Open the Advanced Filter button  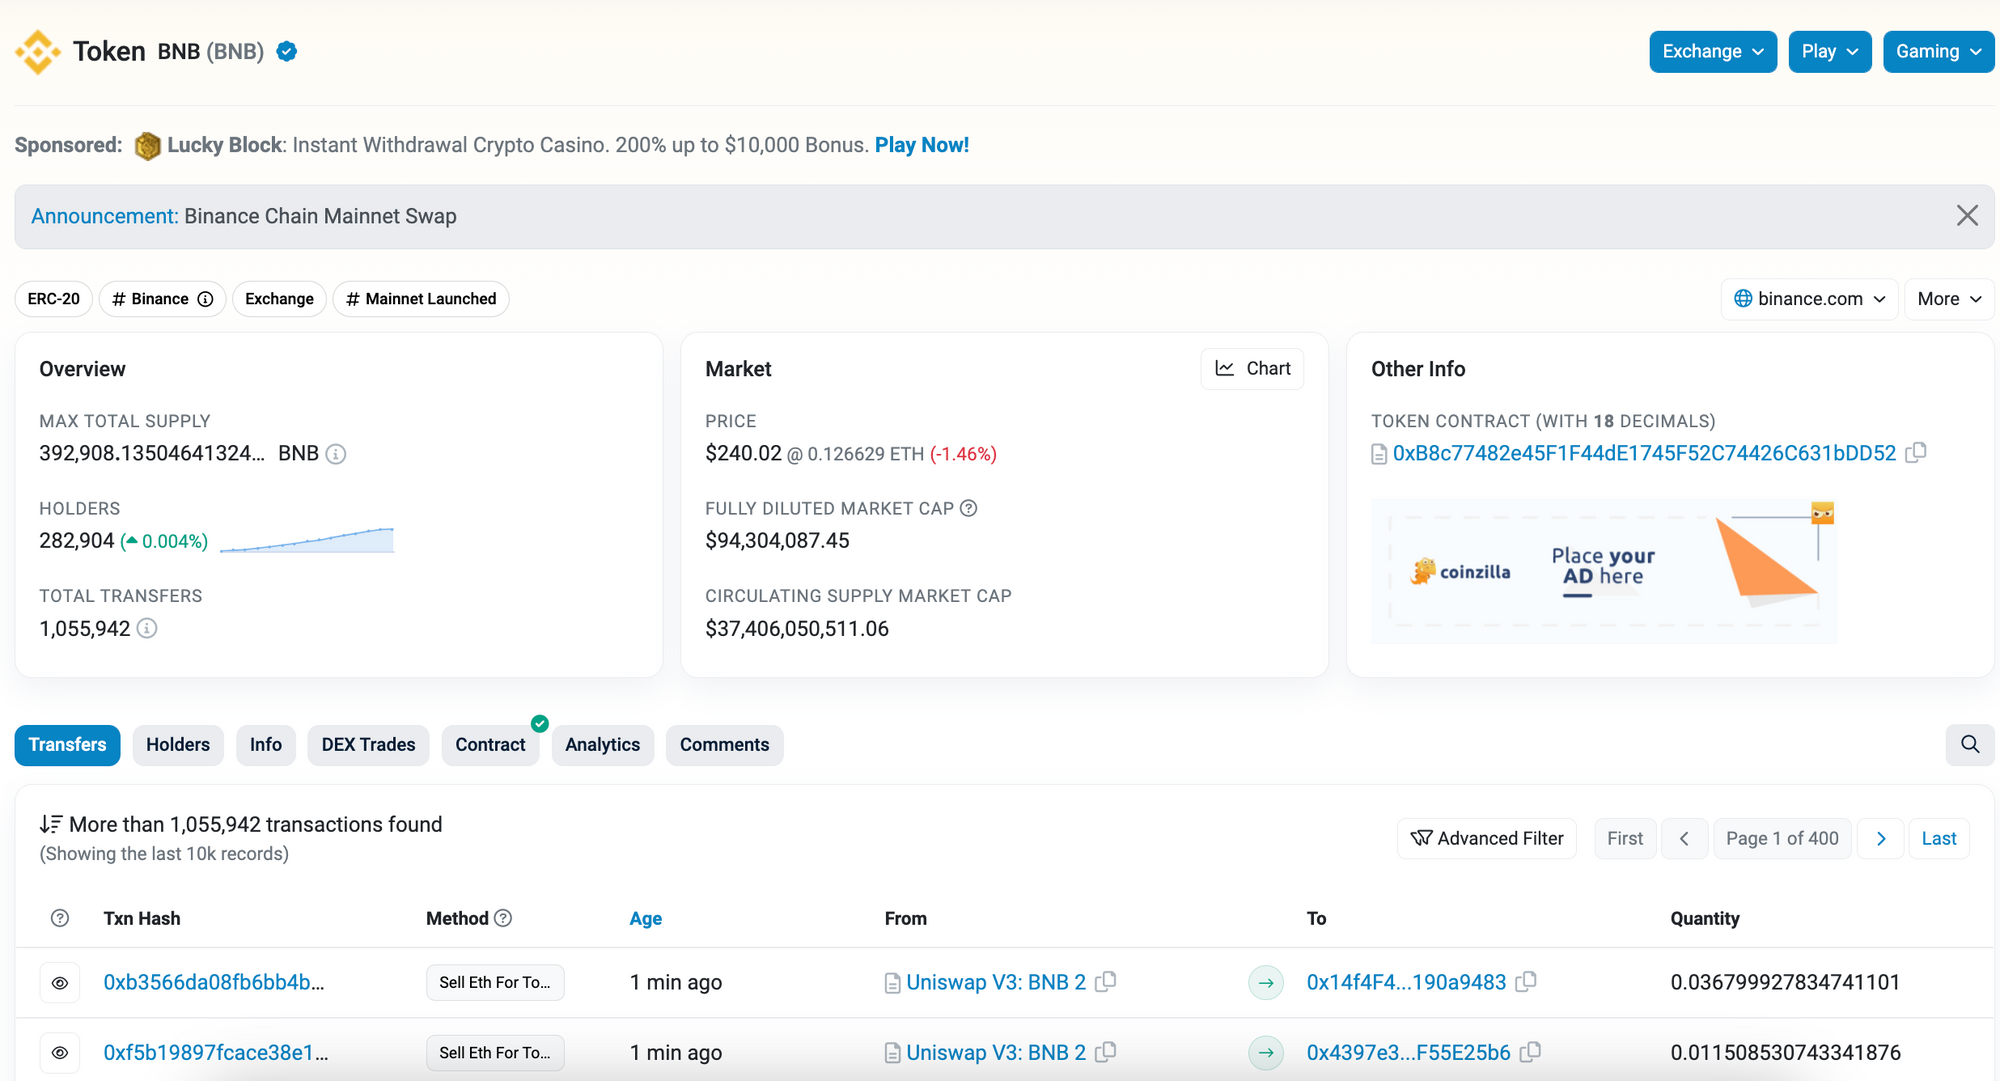click(x=1487, y=839)
